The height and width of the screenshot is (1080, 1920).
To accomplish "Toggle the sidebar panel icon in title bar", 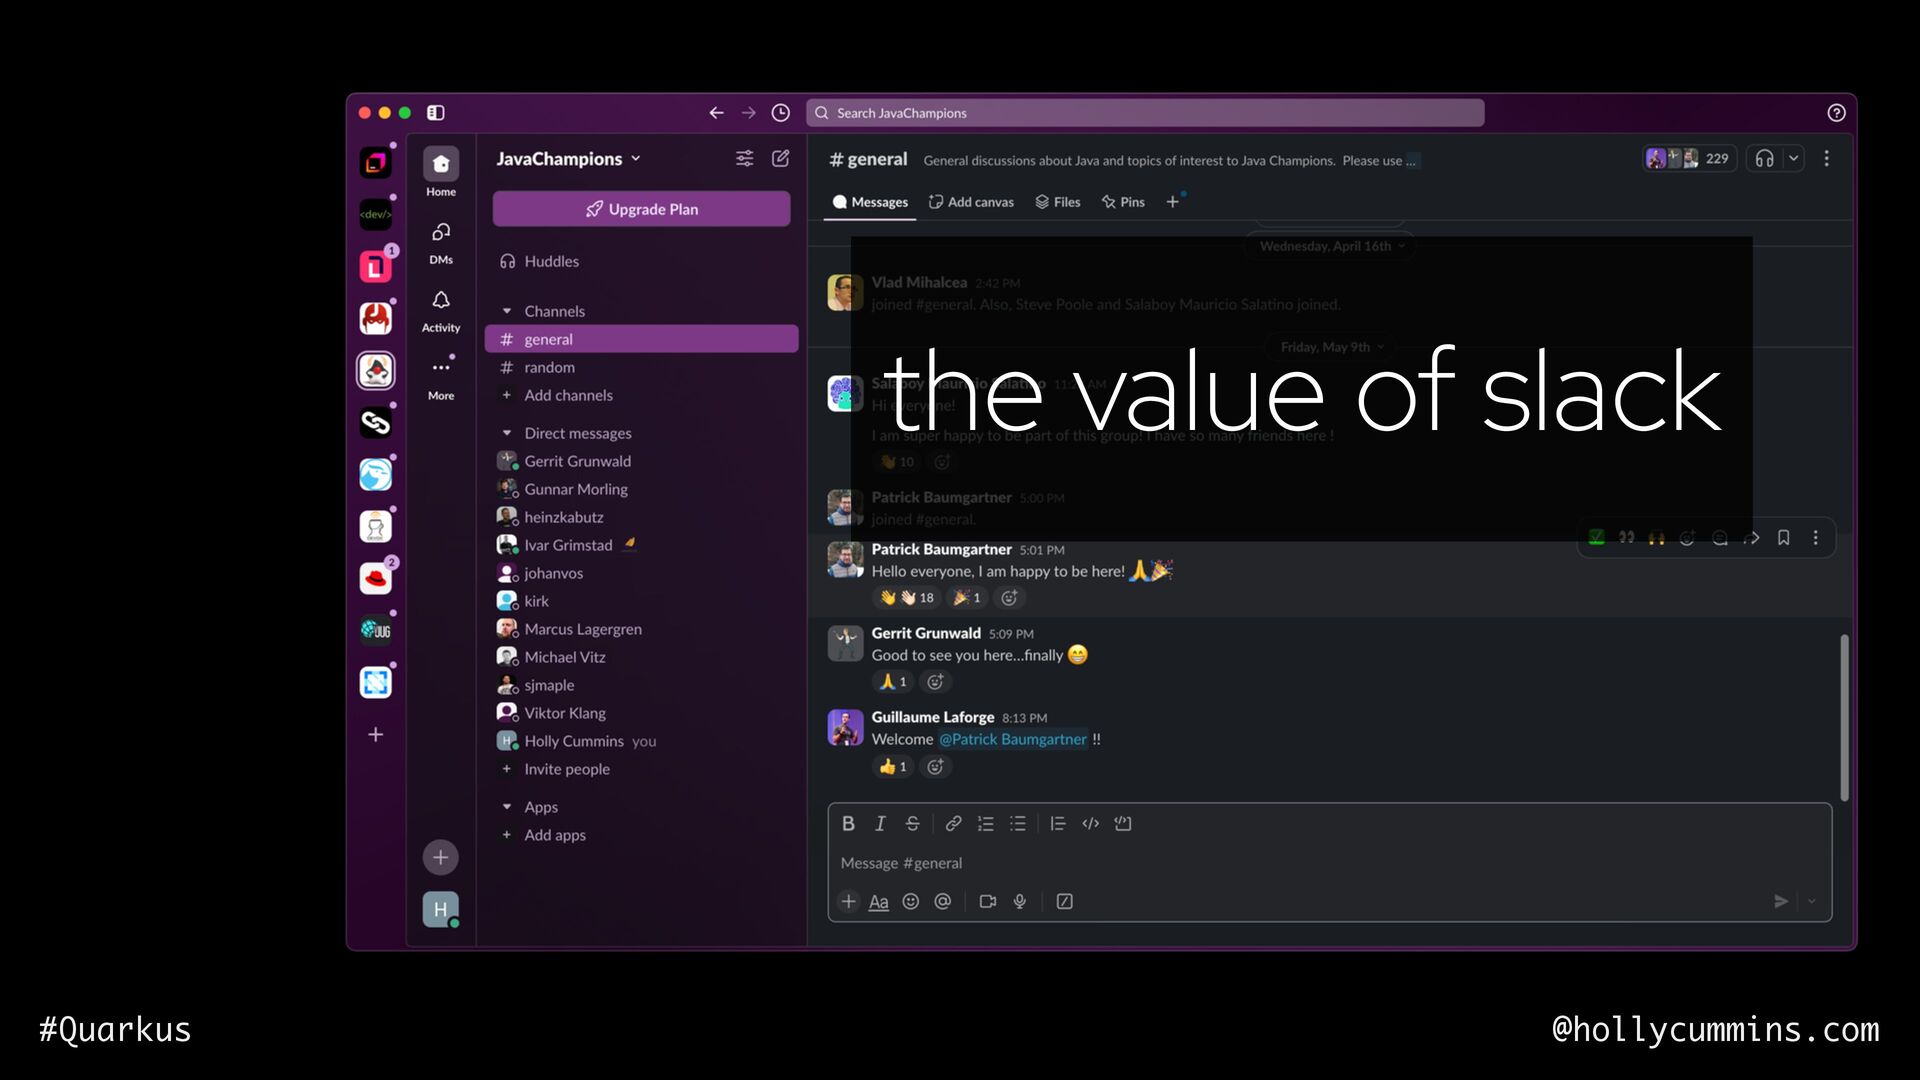I will (436, 113).
